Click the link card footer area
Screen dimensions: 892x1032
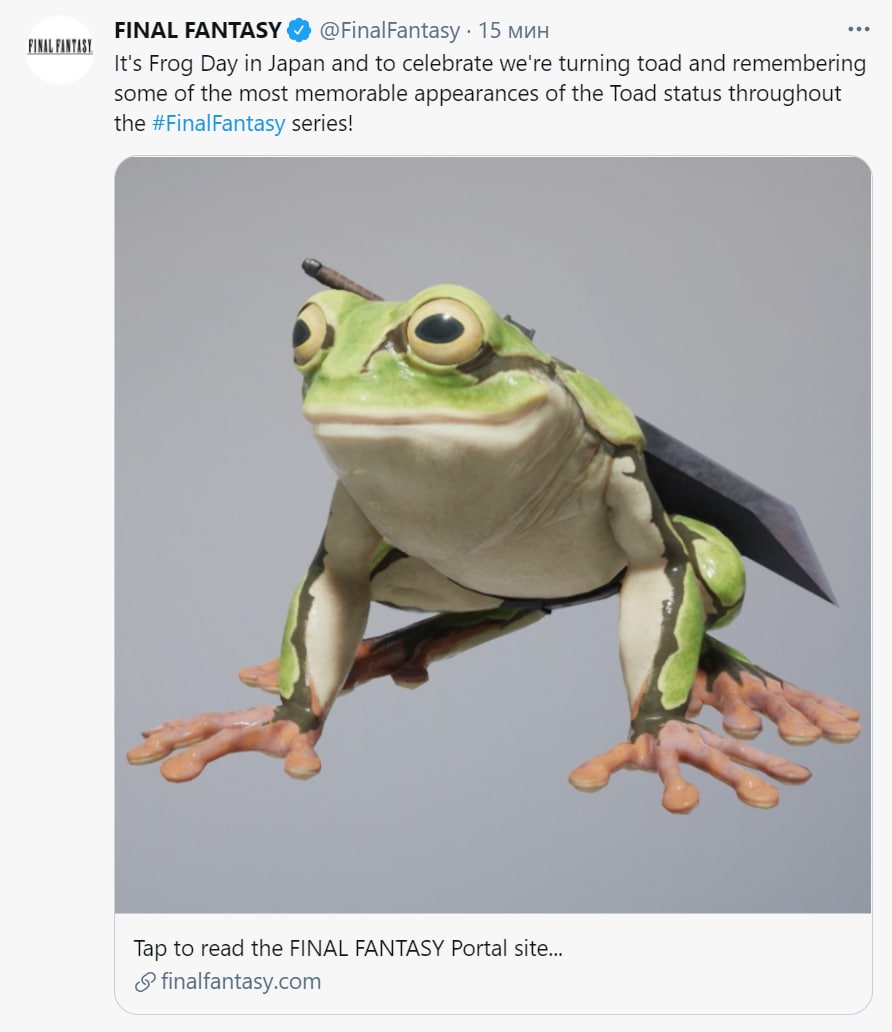[x=493, y=964]
